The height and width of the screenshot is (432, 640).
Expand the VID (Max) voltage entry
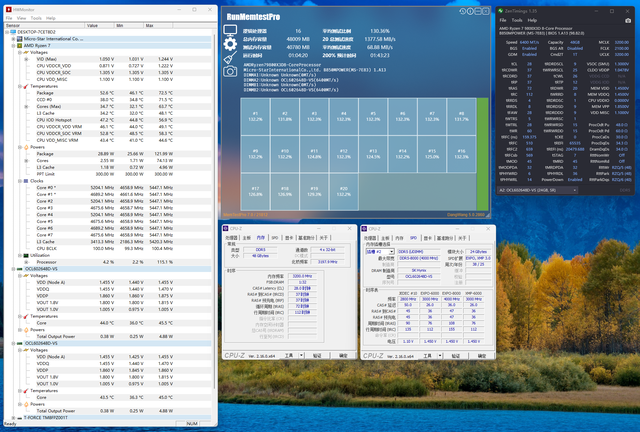pos(25,59)
